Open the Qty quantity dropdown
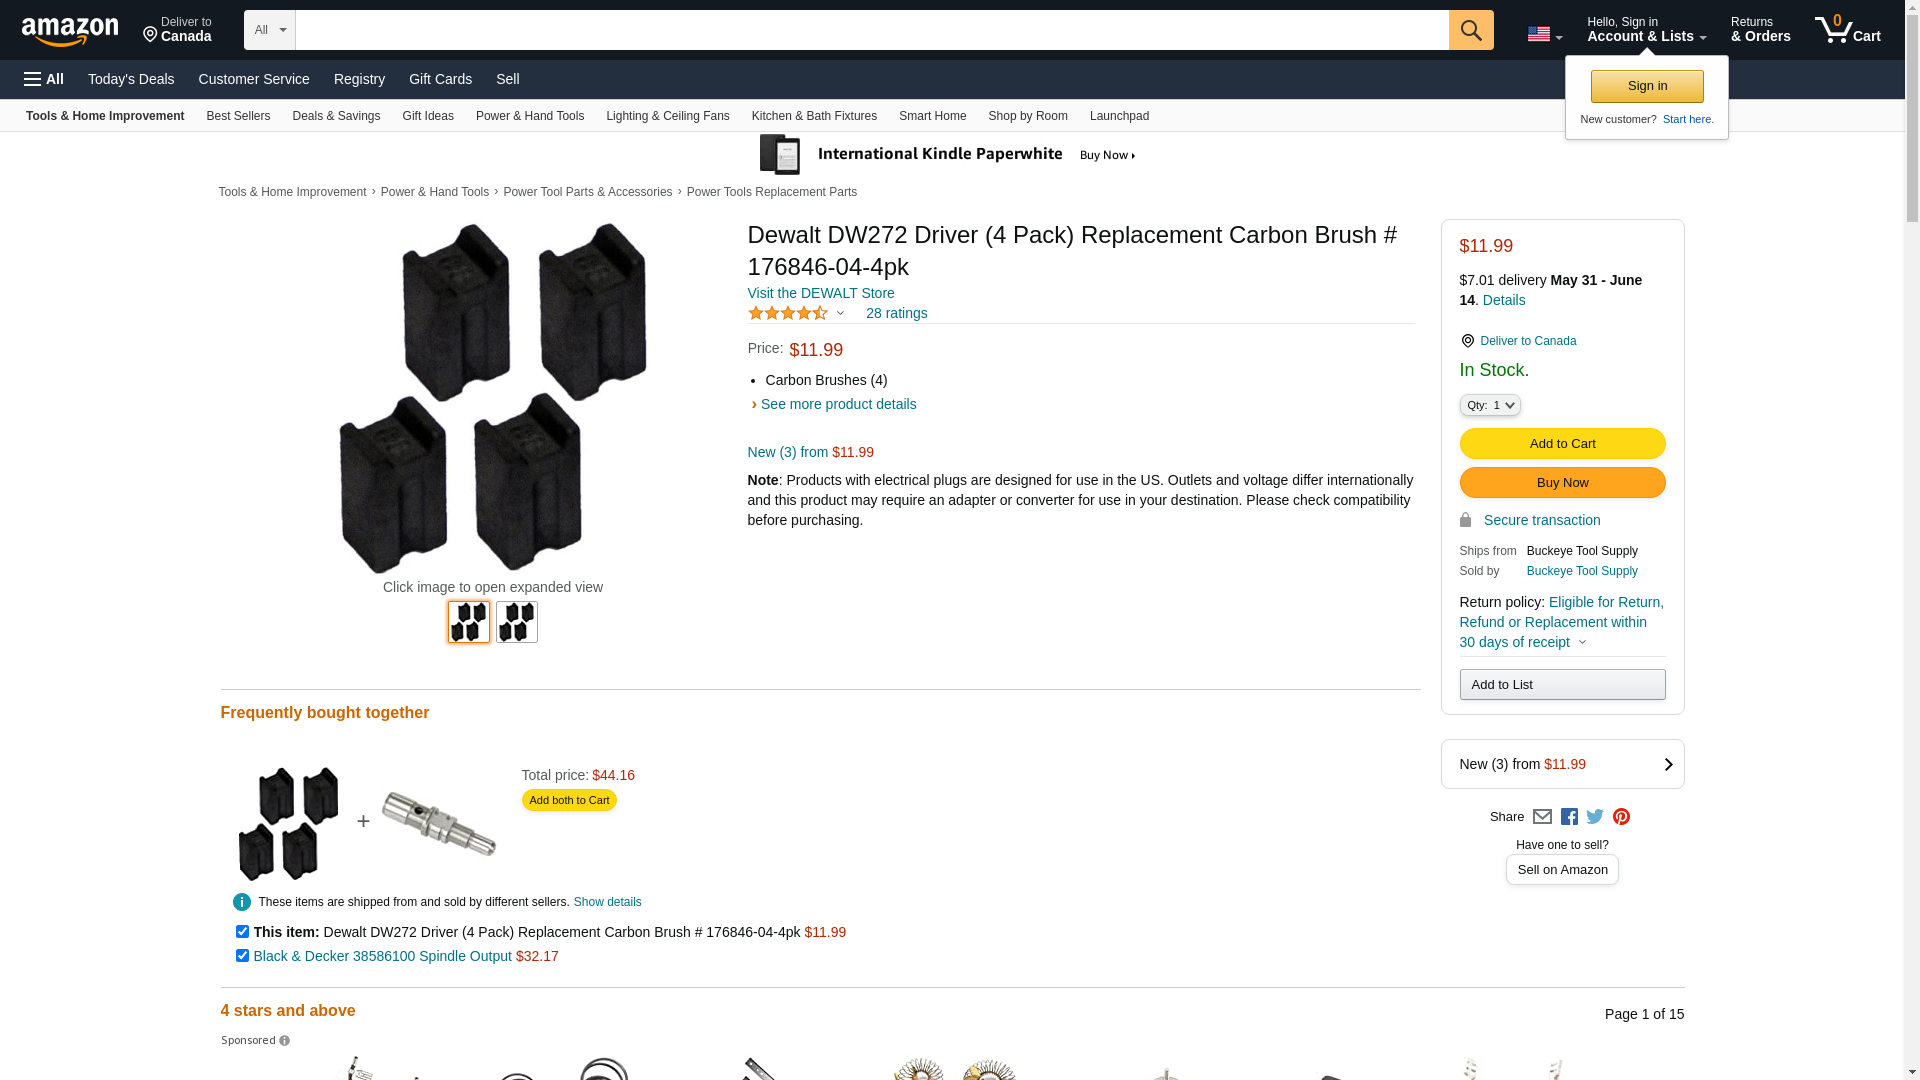 (1490, 405)
